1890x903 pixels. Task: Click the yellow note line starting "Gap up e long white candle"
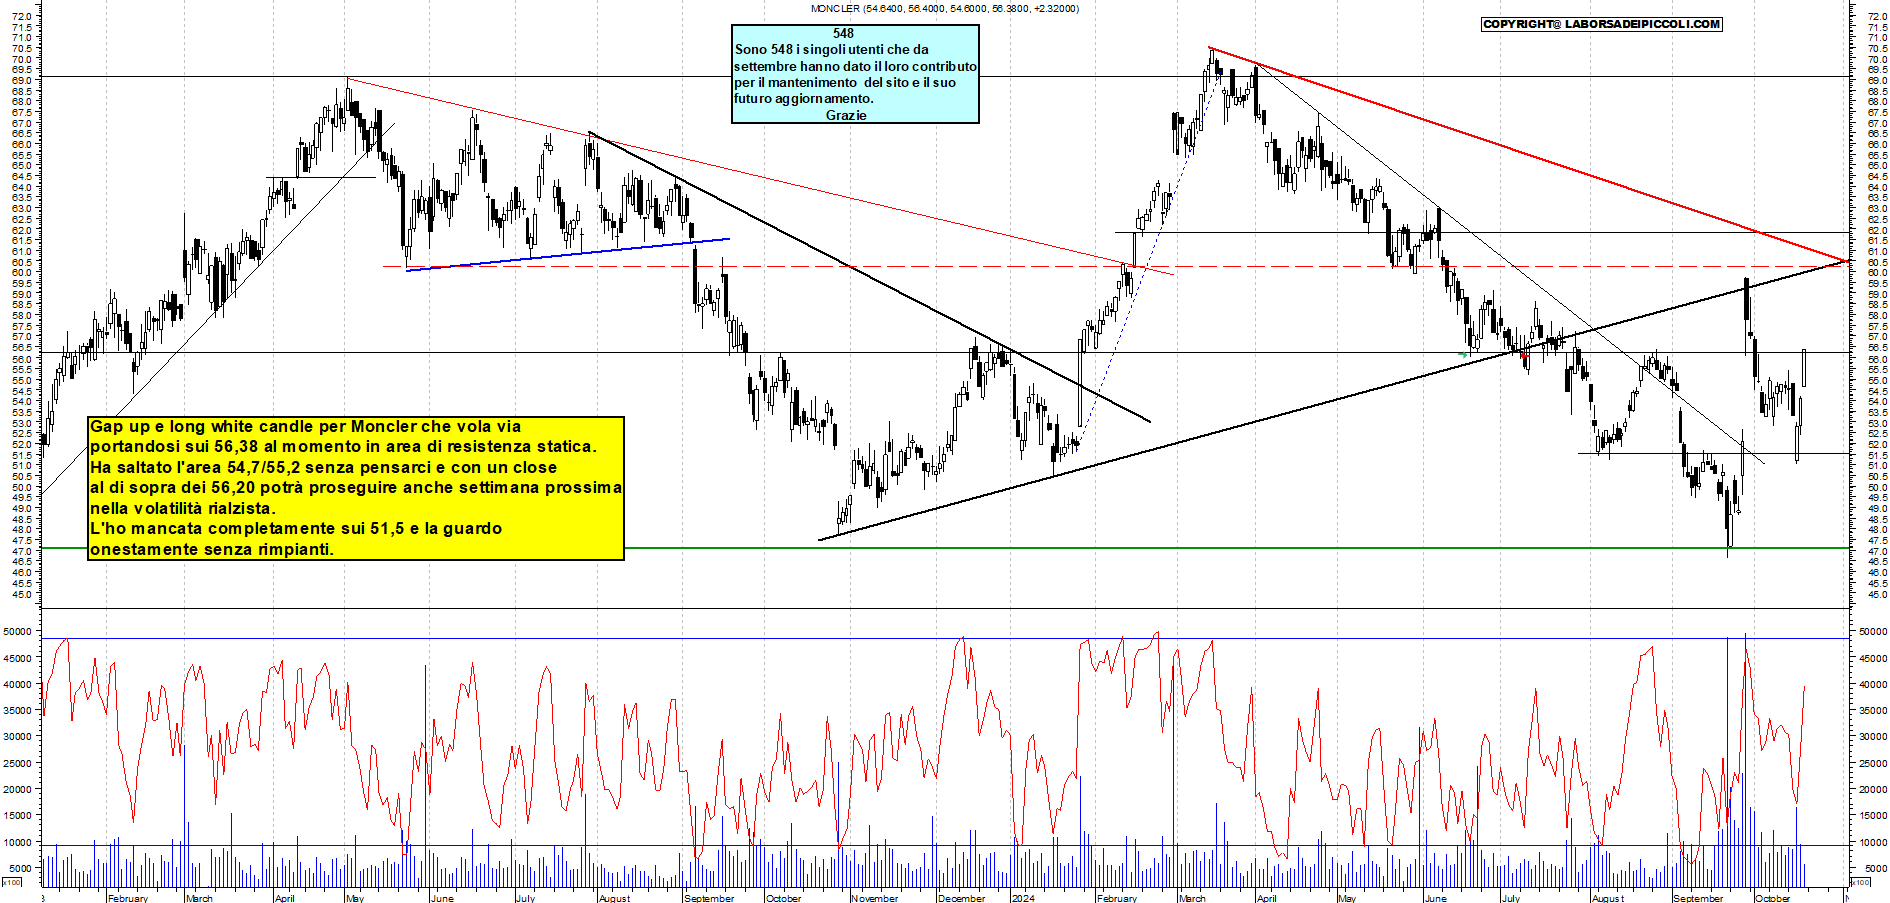tap(305, 426)
